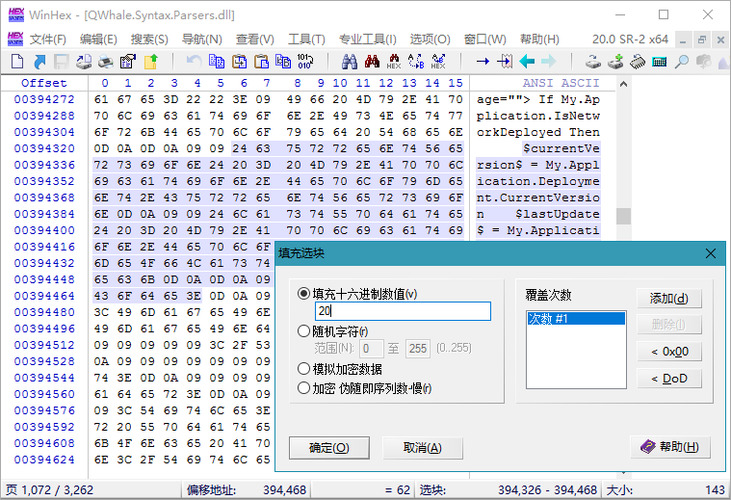
Task: Click the Open RAM editor chip icon
Action: point(638,61)
